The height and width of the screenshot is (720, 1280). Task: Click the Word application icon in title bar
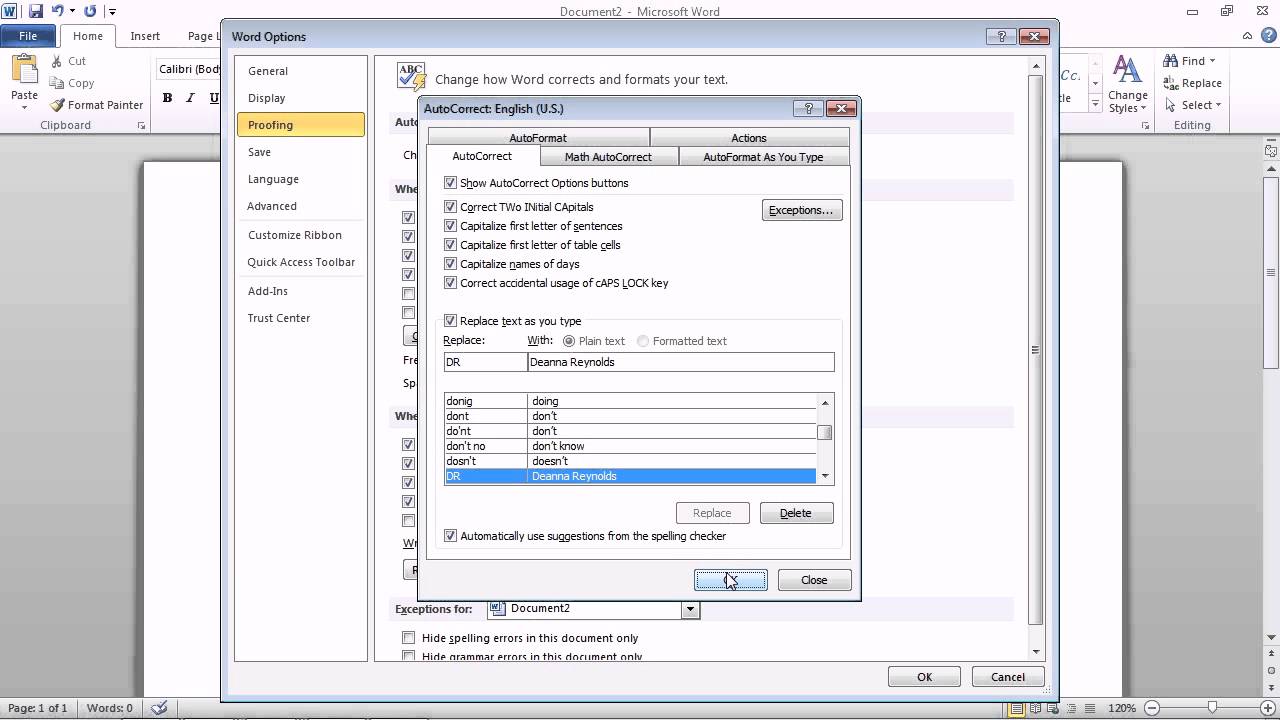(10, 12)
